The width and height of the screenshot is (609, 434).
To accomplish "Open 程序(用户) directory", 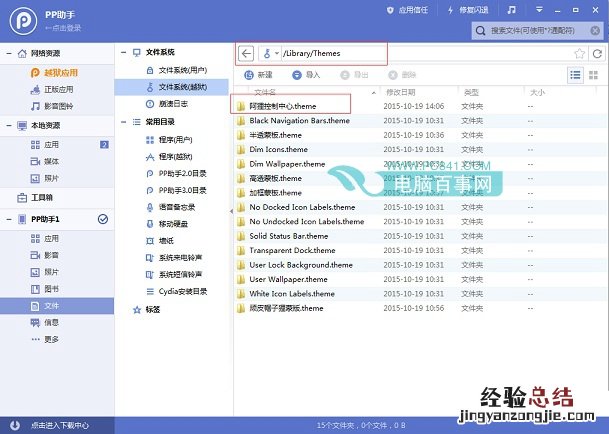I will [x=169, y=139].
